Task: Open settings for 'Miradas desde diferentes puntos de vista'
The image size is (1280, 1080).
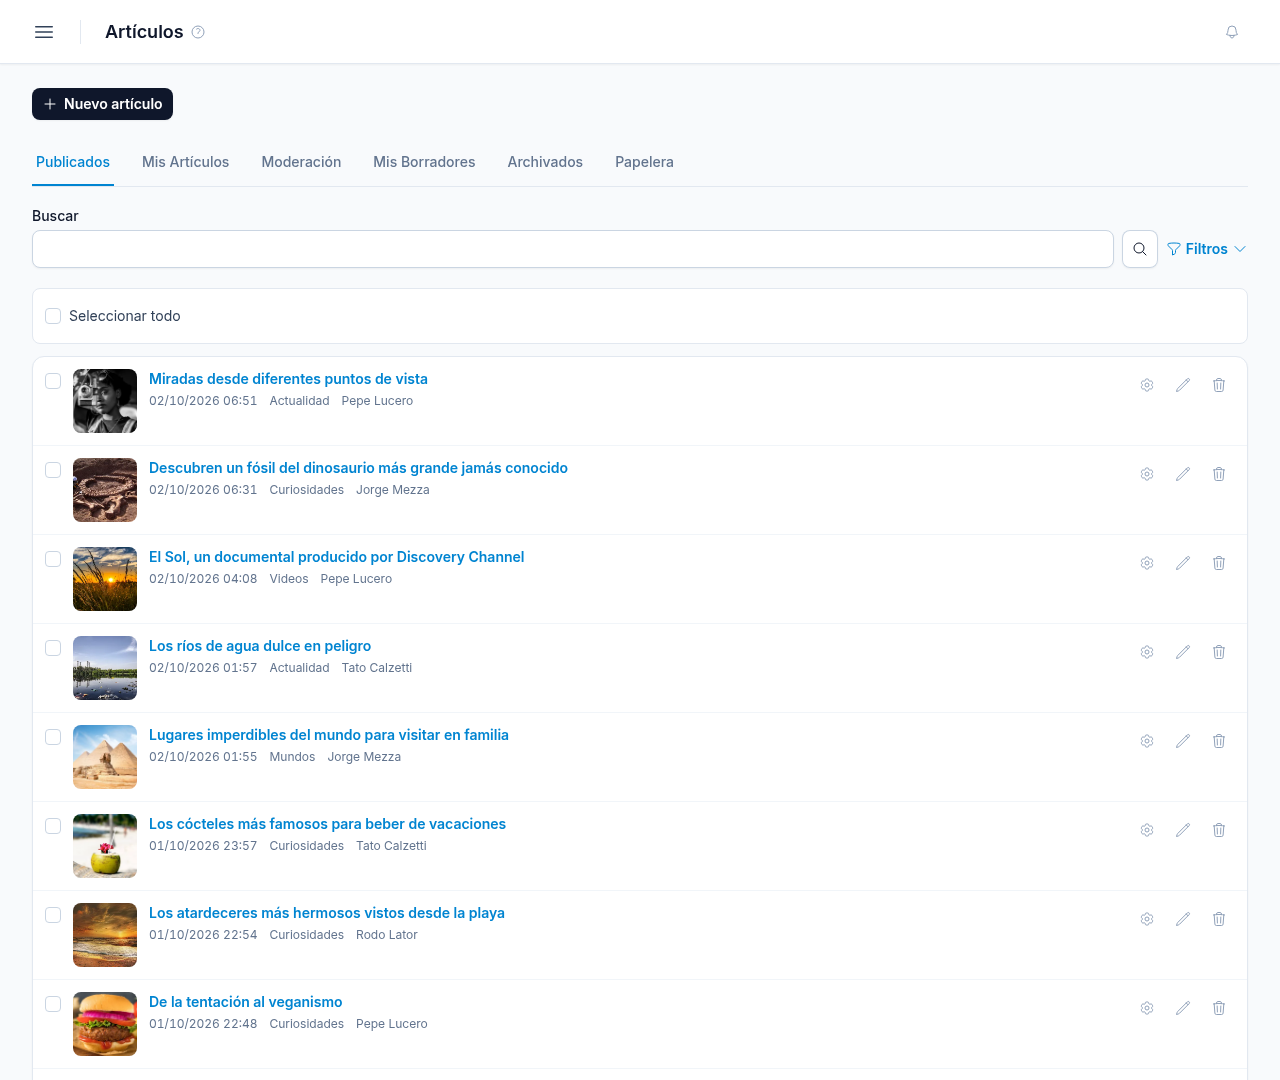Action: 1147,385
